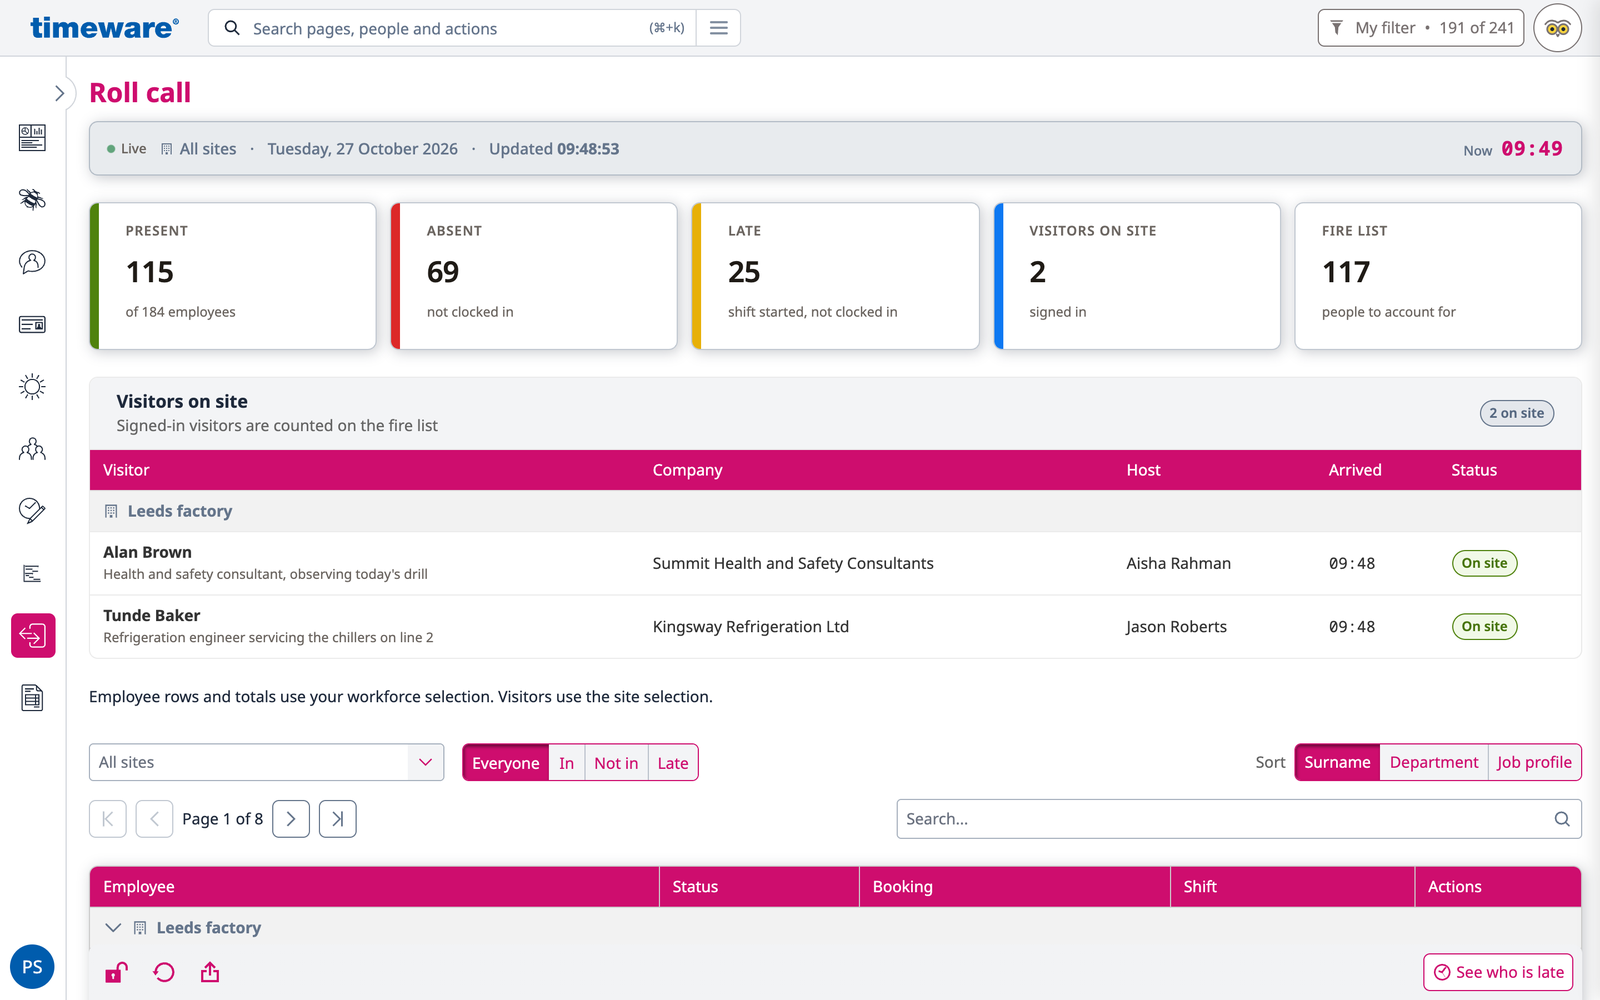
Task: Focus the global search pages field
Action: (450, 28)
